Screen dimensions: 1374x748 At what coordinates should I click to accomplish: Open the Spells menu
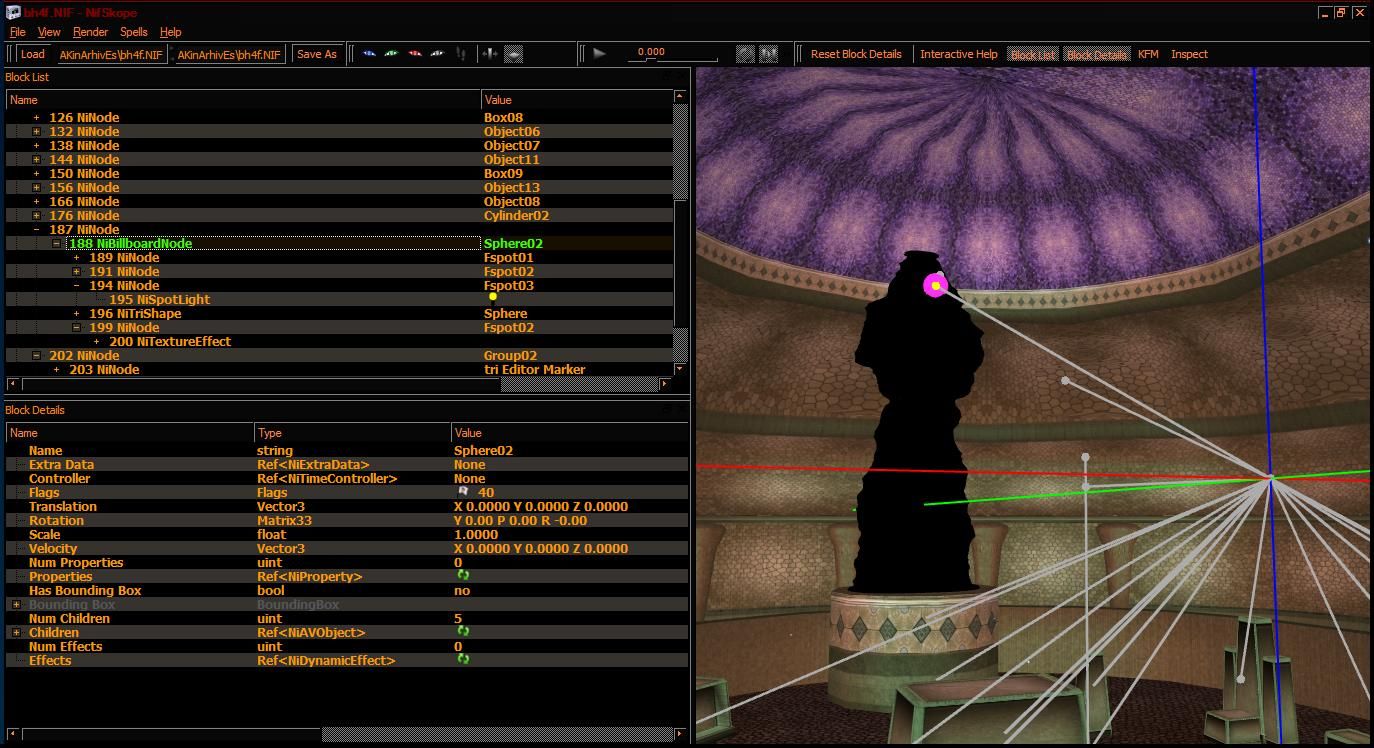pyautogui.click(x=133, y=32)
